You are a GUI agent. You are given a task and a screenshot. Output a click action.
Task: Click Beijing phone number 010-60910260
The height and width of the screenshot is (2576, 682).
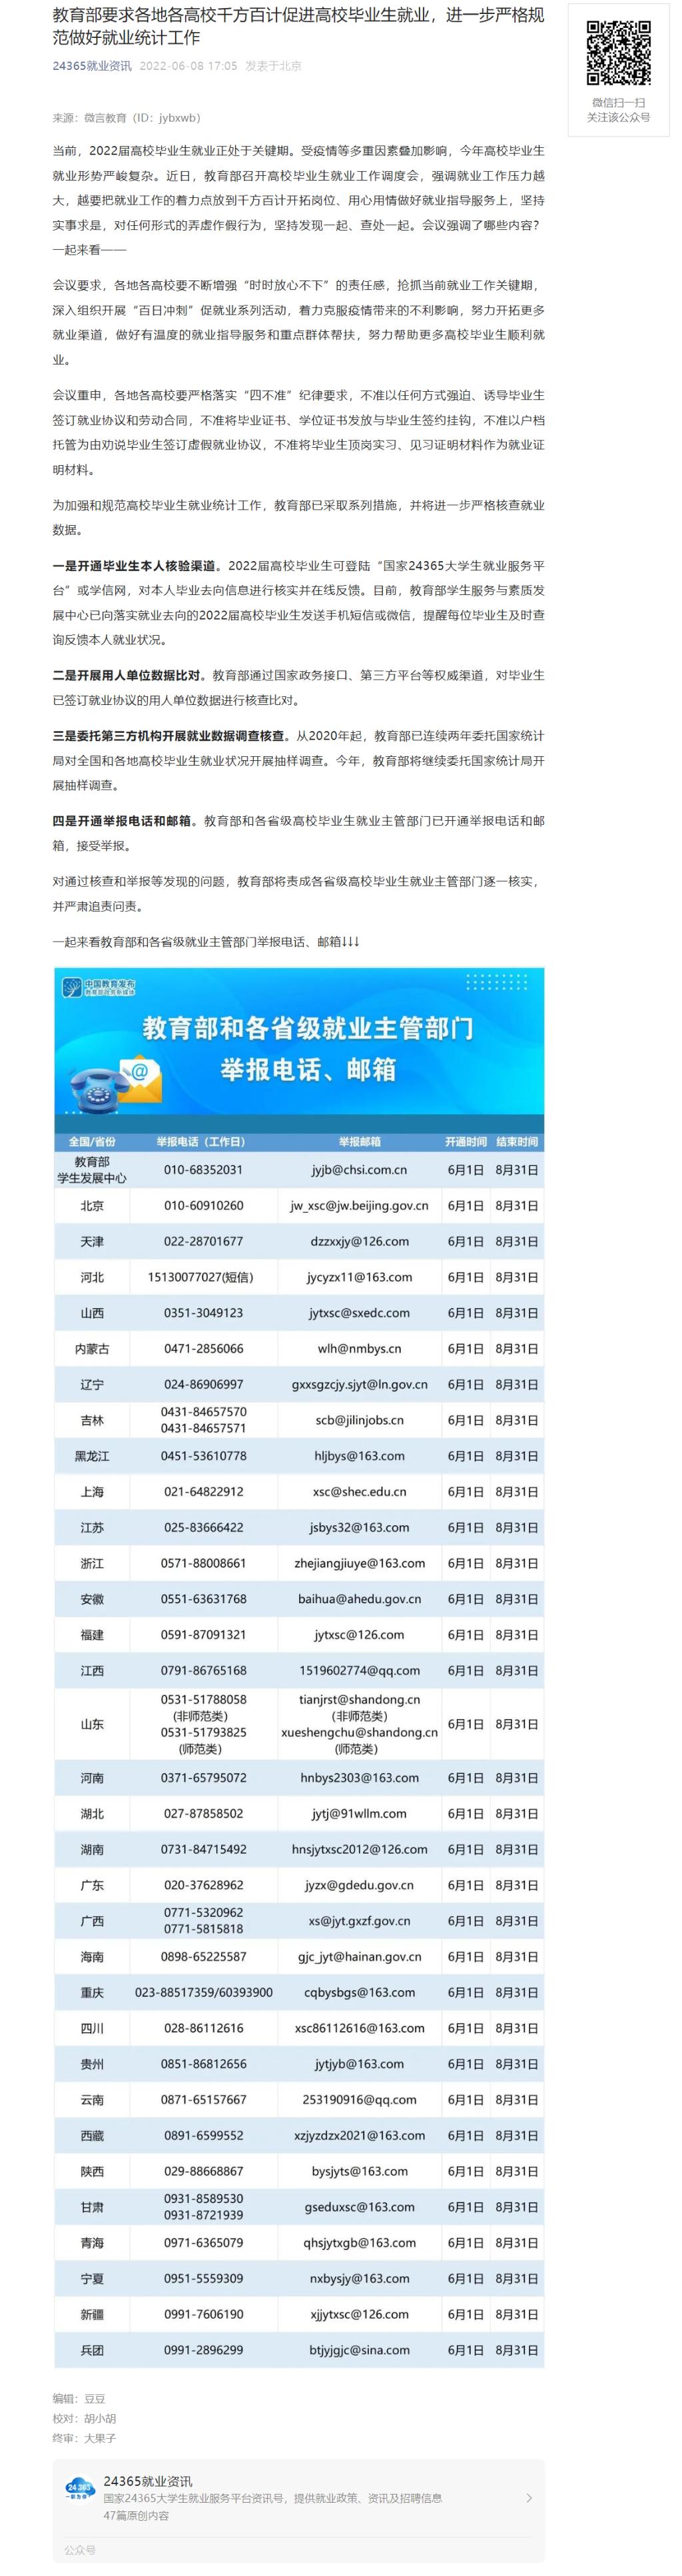203,1205
